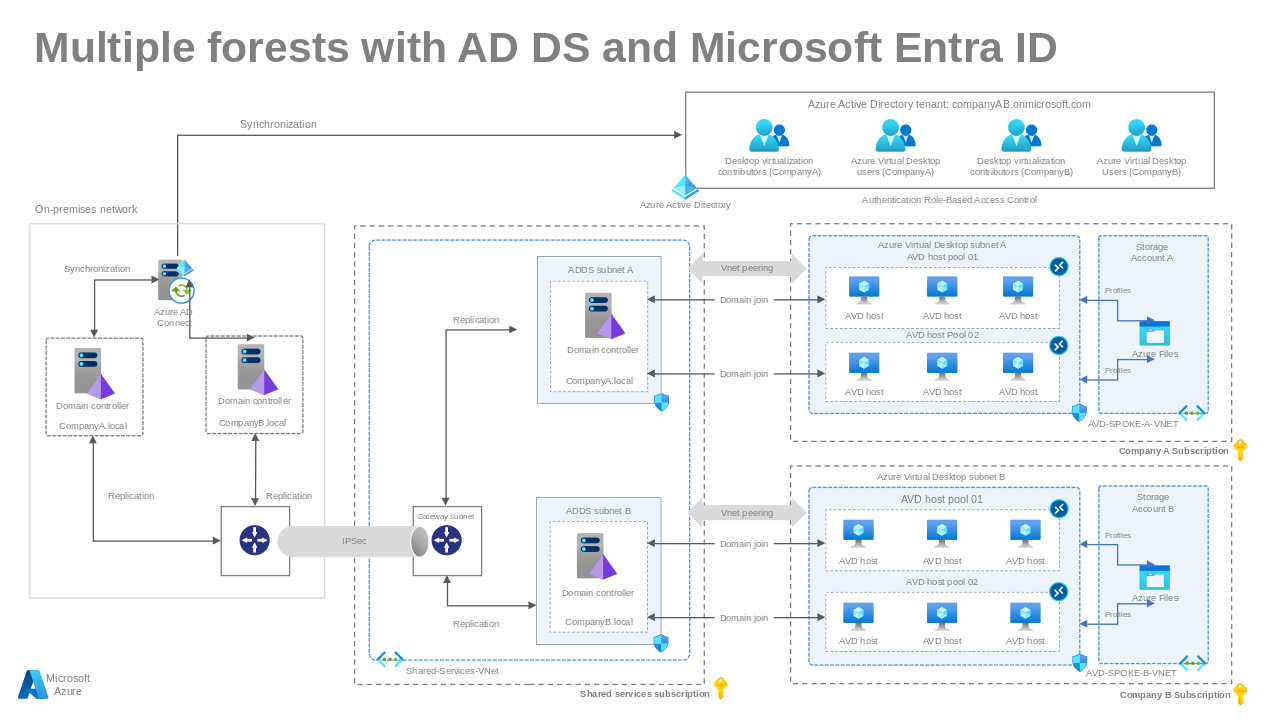The image size is (1280, 720).
Task: Click the 'AVD-SPOKE-B-VNET' text label
Action: pos(1131,673)
